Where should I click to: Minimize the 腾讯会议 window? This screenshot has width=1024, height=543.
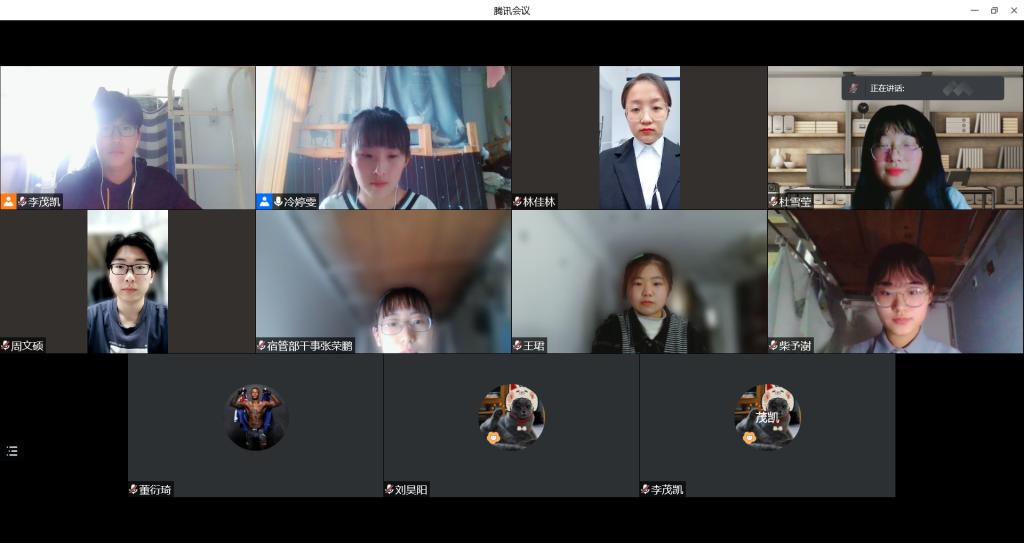[x=974, y=10]
